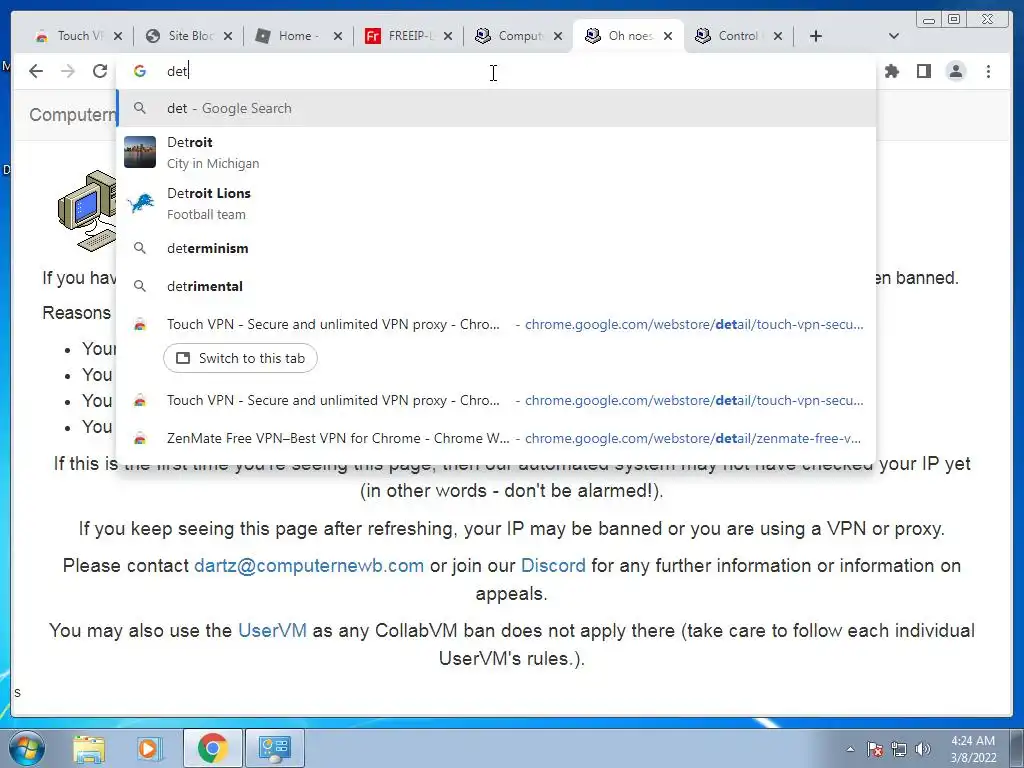Open the UserVM link
The height and width of the screenshot is (768, 1024).
[272, 630]
